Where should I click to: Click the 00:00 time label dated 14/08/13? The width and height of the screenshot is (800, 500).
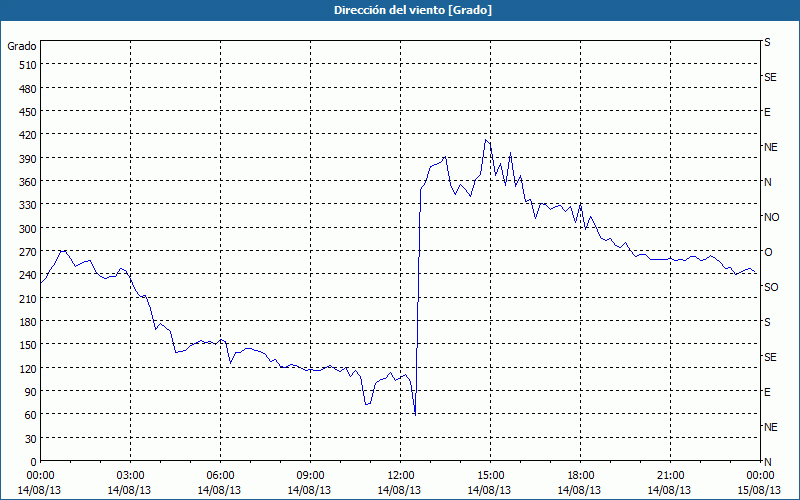[x=40, y=476]
